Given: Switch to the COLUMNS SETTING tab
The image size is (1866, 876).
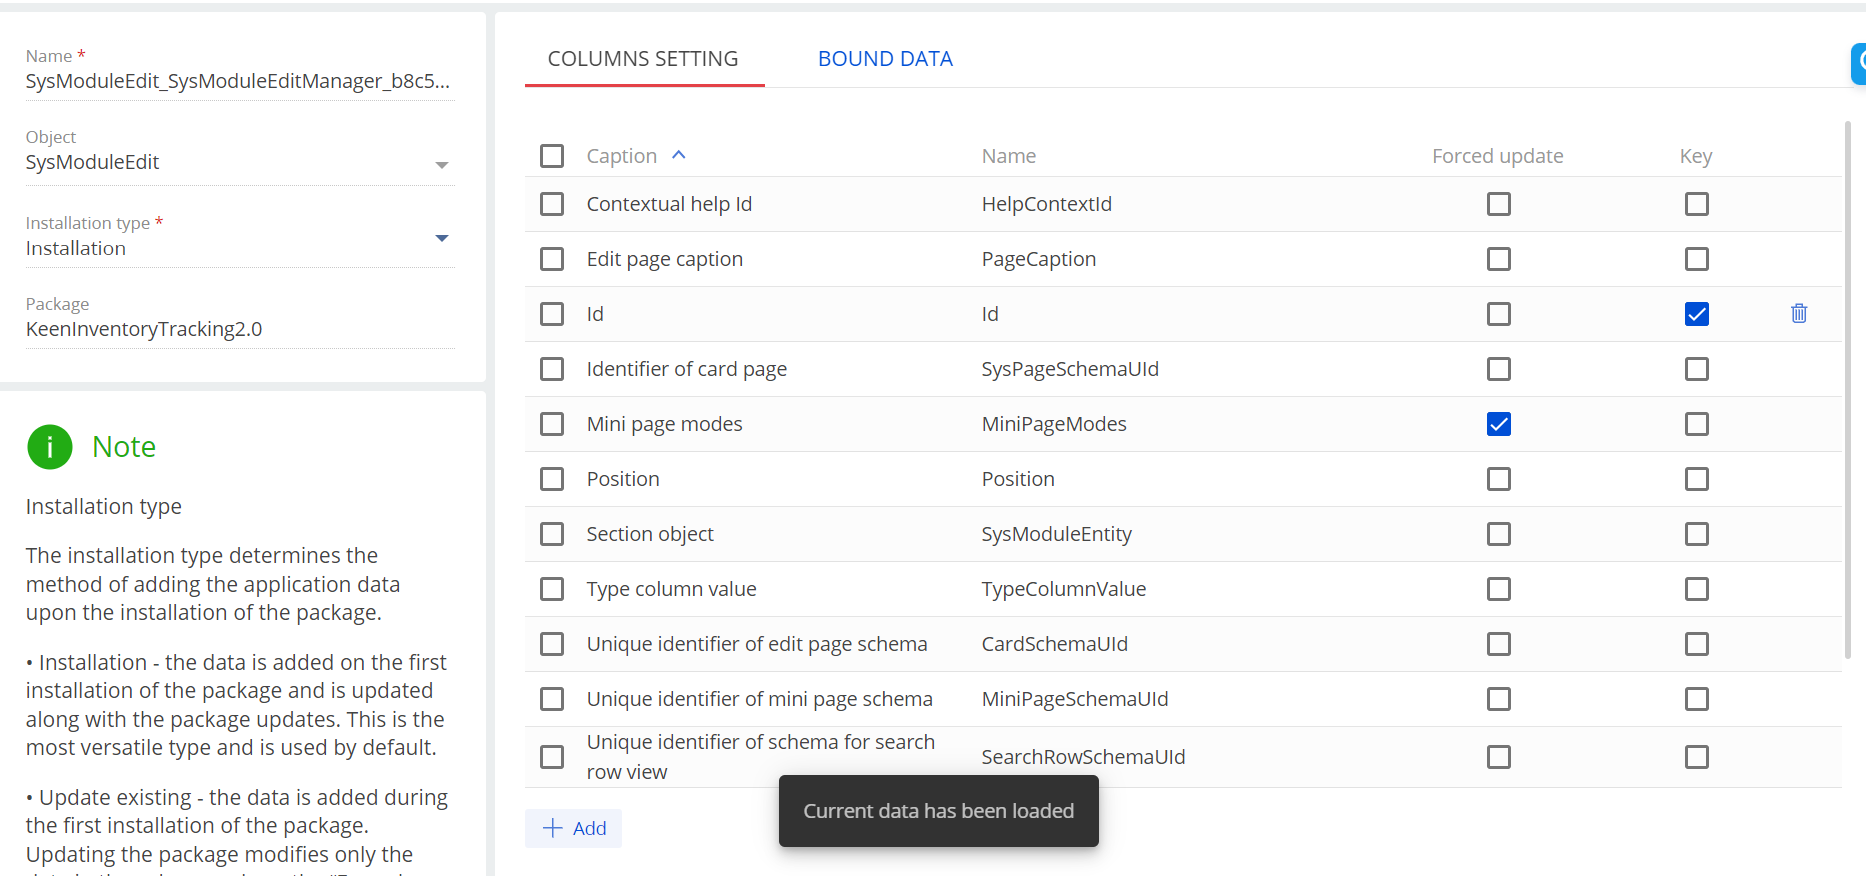Looking at the screenshot, I should (643, 59).
